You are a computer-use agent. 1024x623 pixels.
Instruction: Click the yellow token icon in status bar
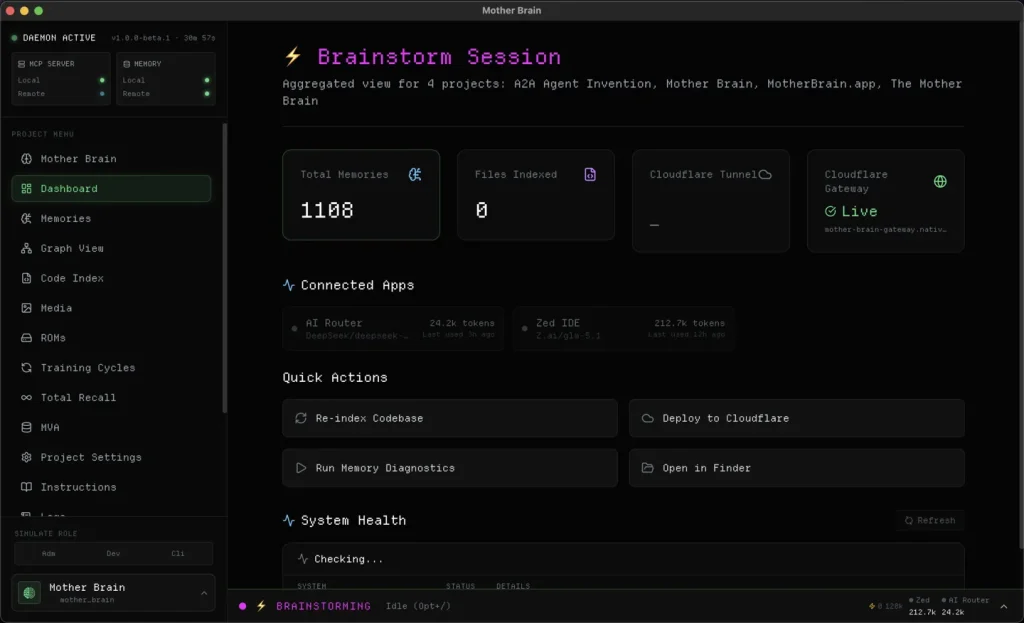(x=872, y=606)
